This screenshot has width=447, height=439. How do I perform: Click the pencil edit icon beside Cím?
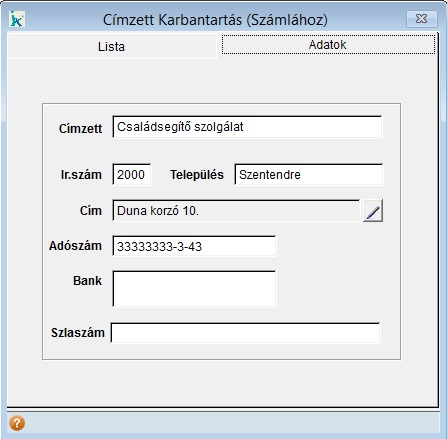coord(373,211)
